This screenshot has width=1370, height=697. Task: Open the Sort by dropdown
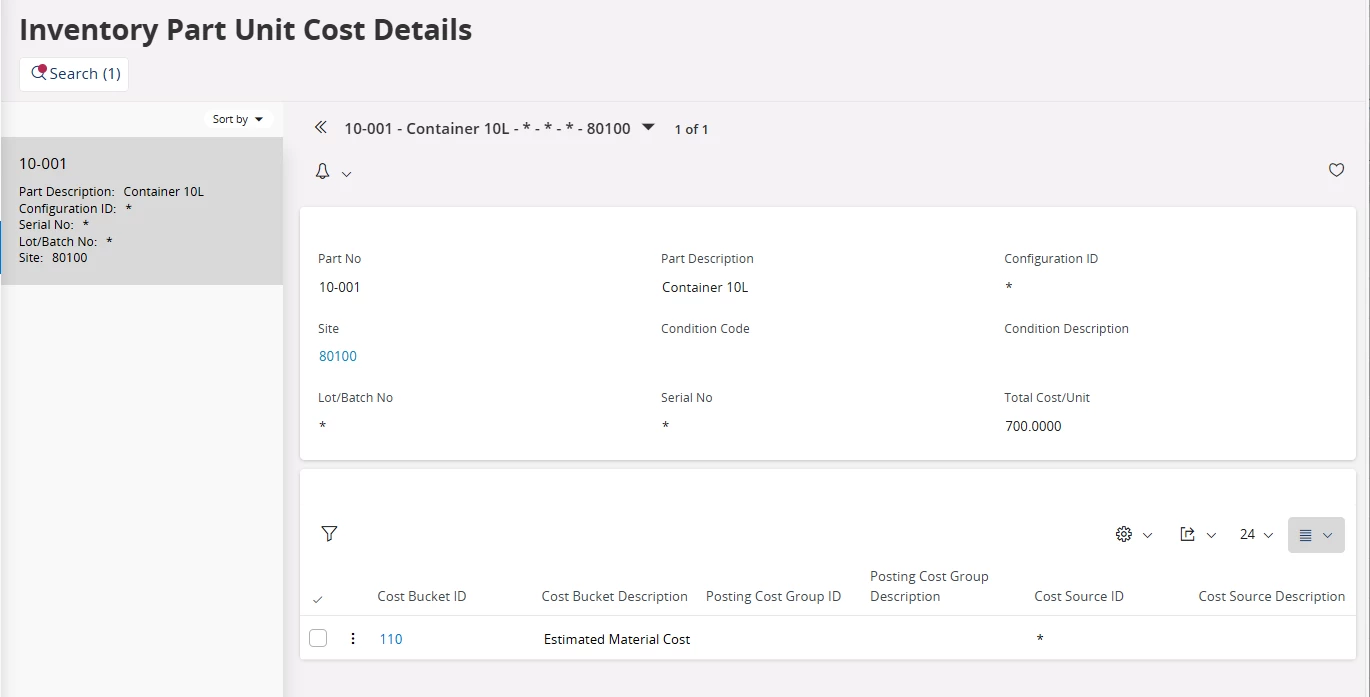[238, 119]
